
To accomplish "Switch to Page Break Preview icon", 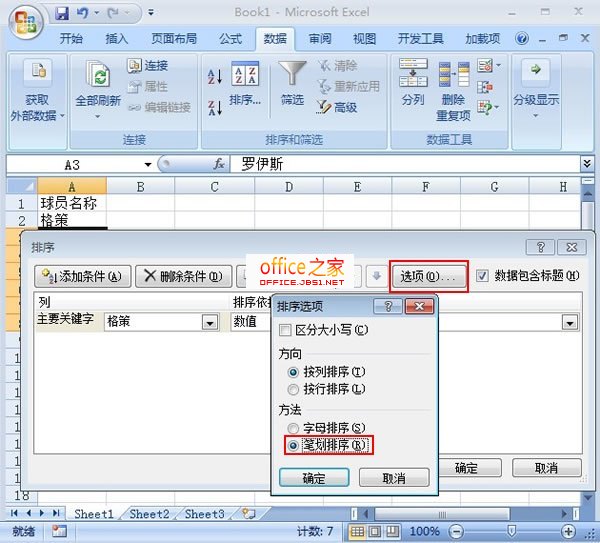I will (x=392, y=531).
